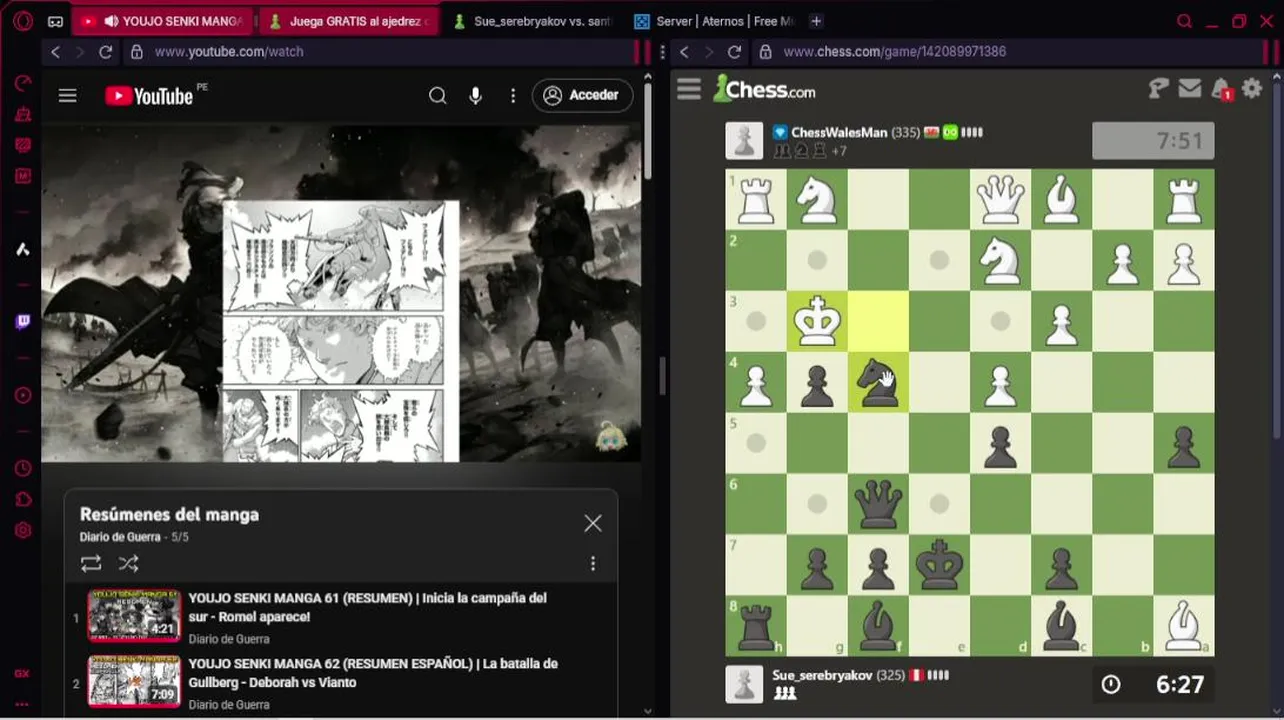Open Aria AI in Opera sidebar
This screenshot has width=1284, height=720.
(x=23, y=249)
